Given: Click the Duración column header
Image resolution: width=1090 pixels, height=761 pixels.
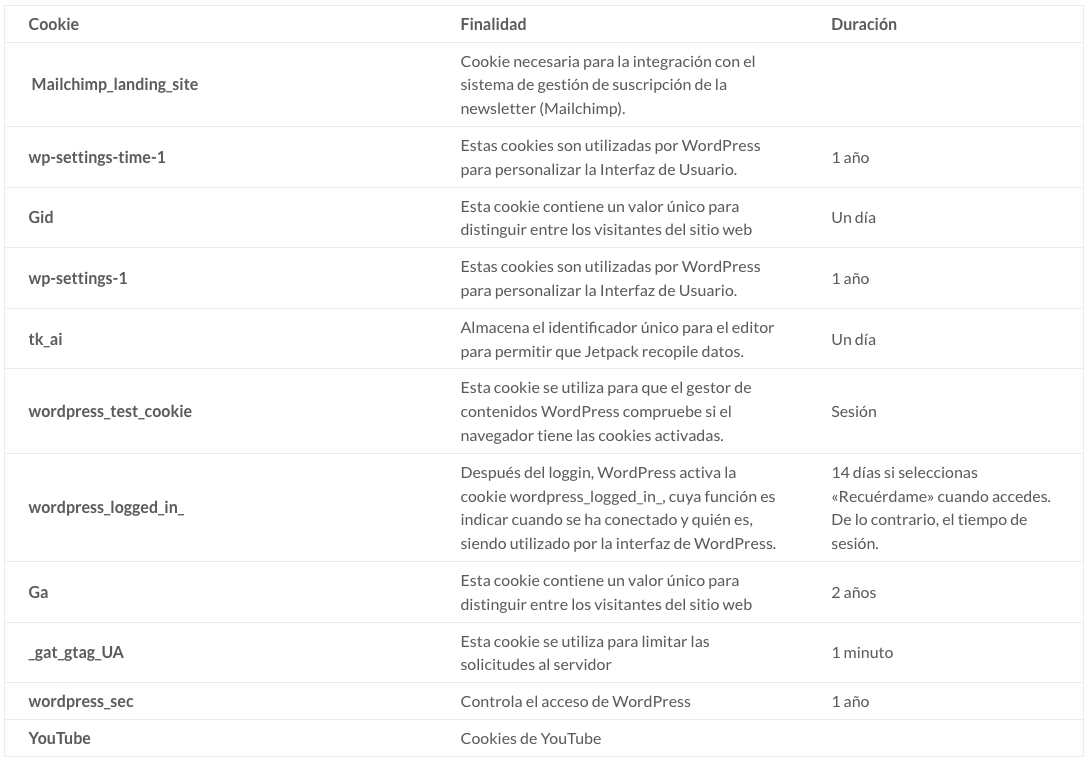Looking at the screenshot, I should pos(863,24).
